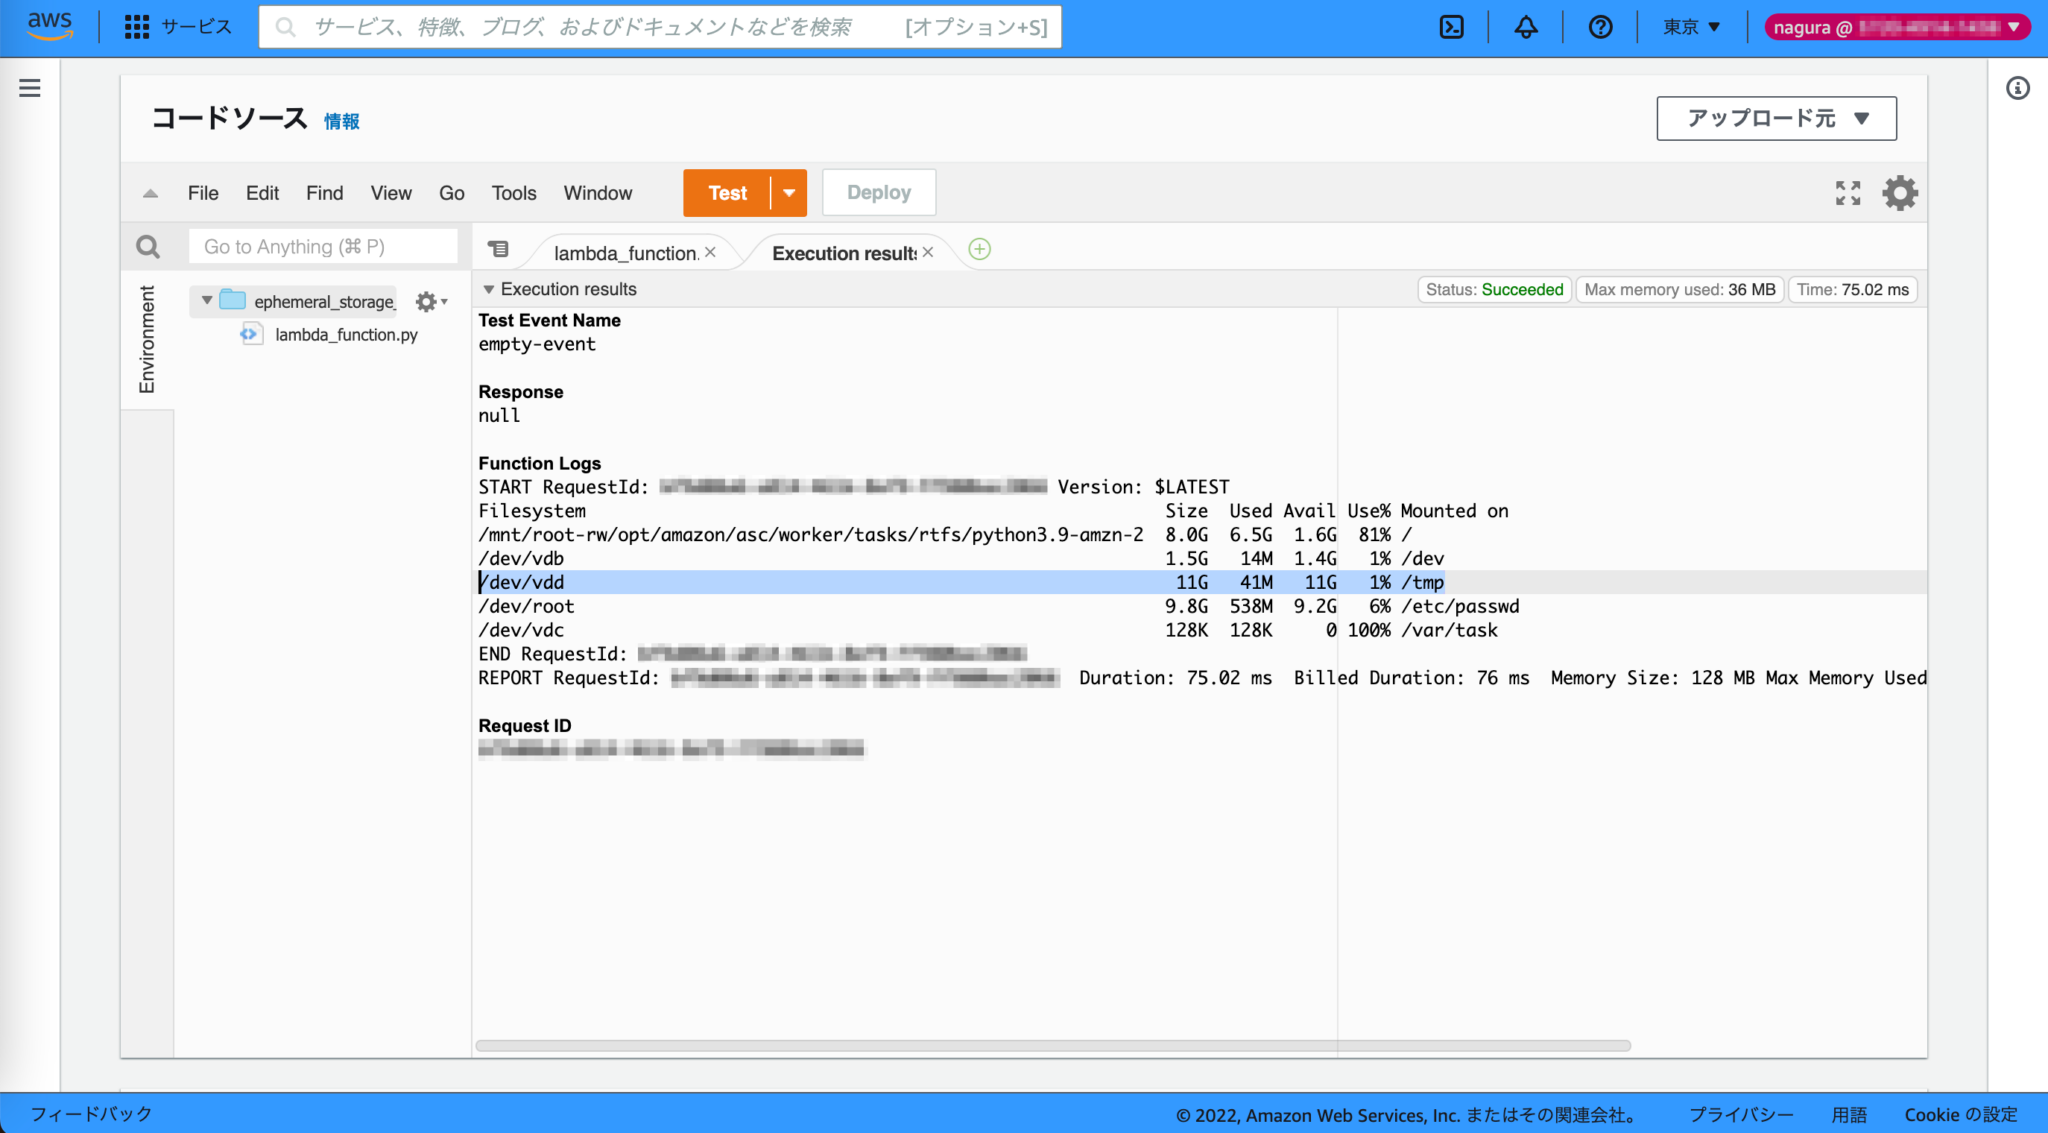Collapse the Execution results section
This screenshot has height=1133, width=2048.
[489, 289]
